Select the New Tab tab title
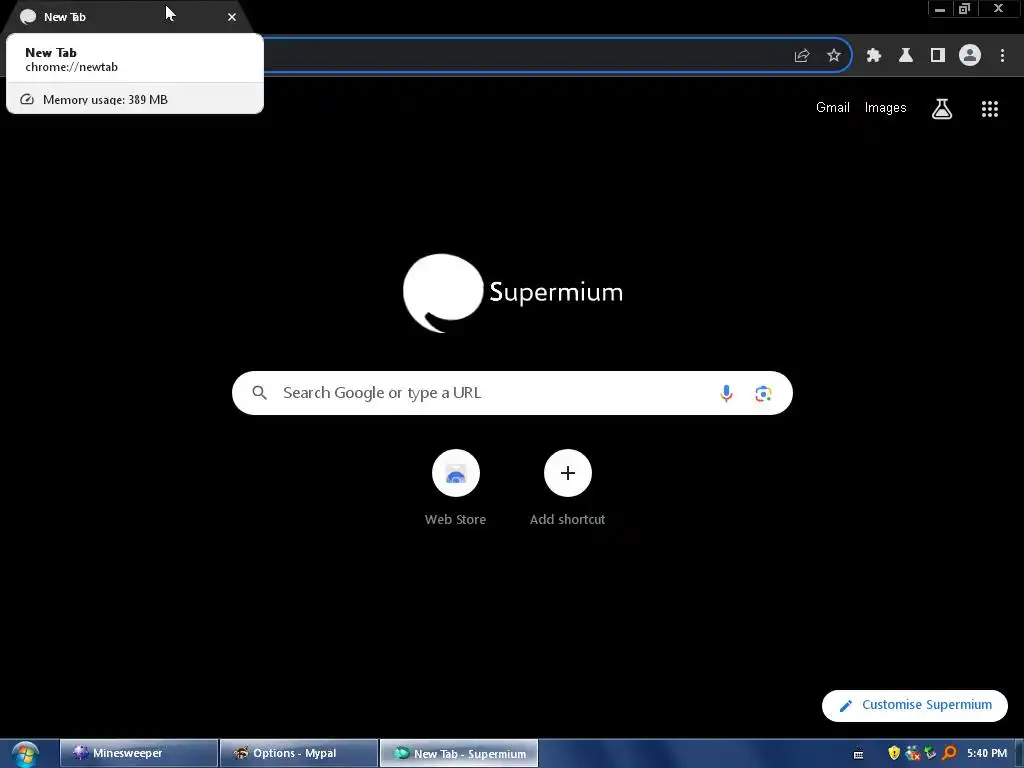Screen dimensions: 1024x768 pos(65,17)
